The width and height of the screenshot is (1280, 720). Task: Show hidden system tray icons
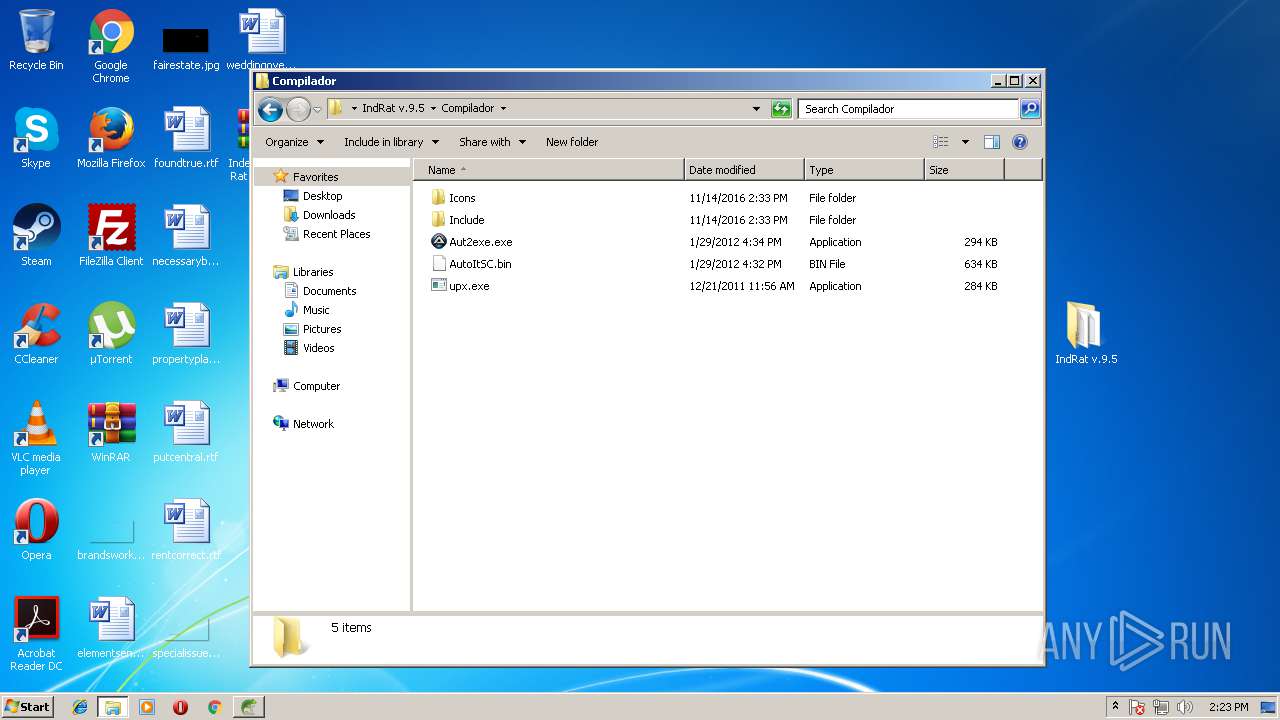(1115, 707)
